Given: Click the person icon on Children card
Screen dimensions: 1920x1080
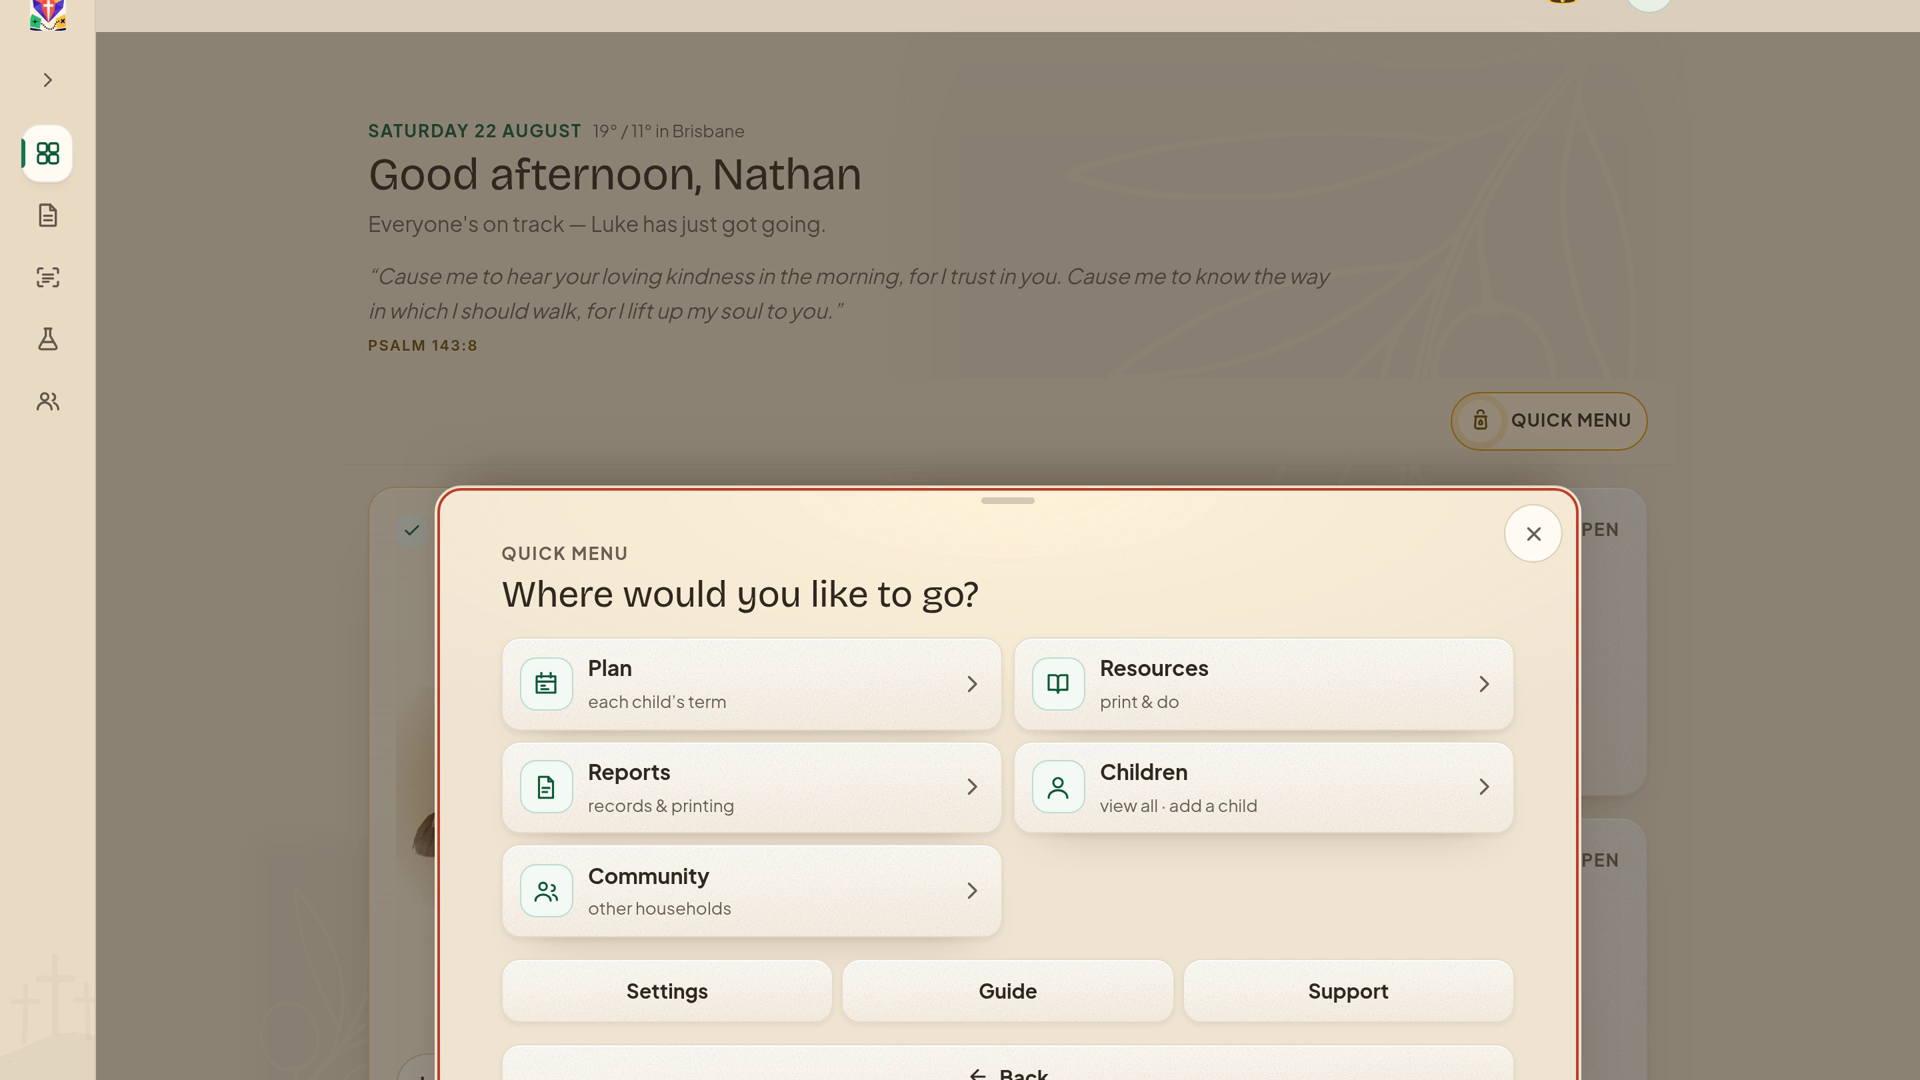Looking at the screenshot, I should [1058, 787].
